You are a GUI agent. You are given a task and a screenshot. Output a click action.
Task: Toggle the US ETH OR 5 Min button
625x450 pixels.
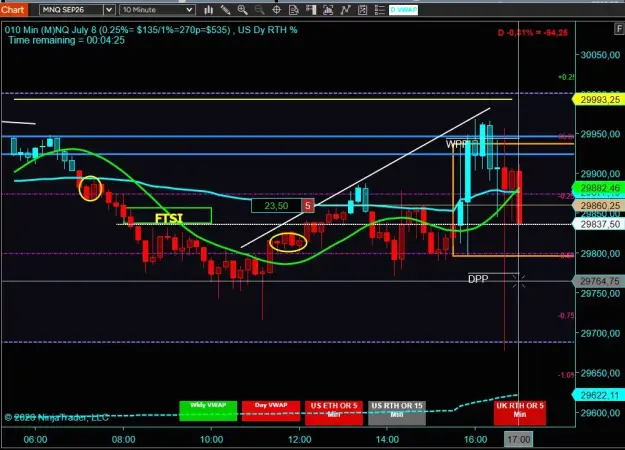point(334,413)
